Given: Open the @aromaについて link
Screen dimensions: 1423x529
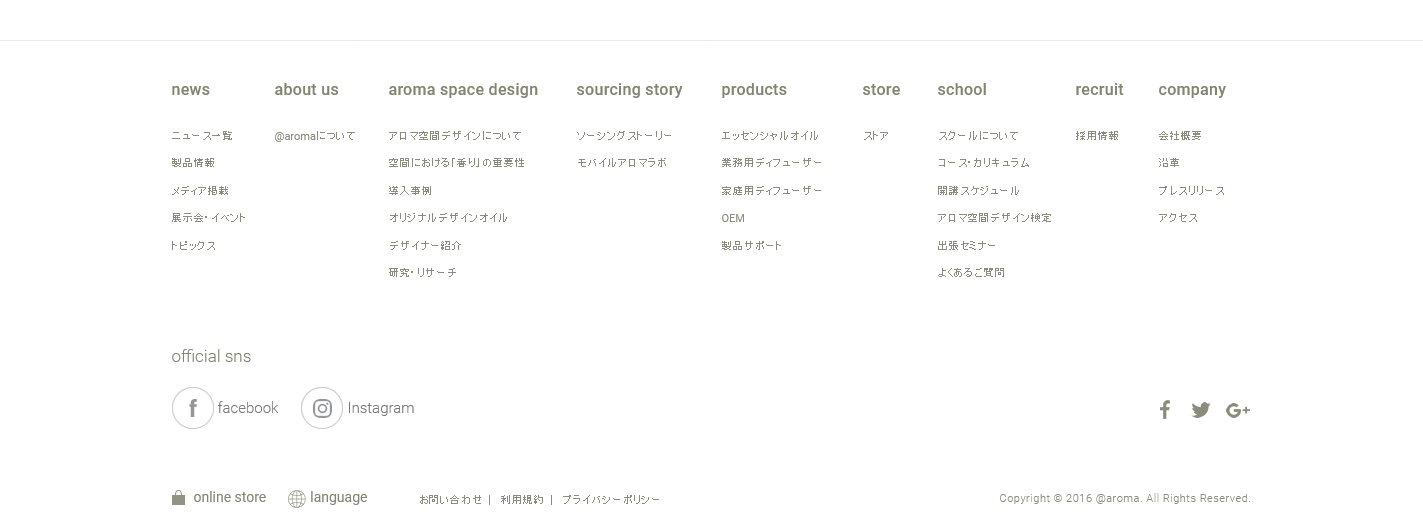Looking at the screenshot, I should tap(315, 136).
